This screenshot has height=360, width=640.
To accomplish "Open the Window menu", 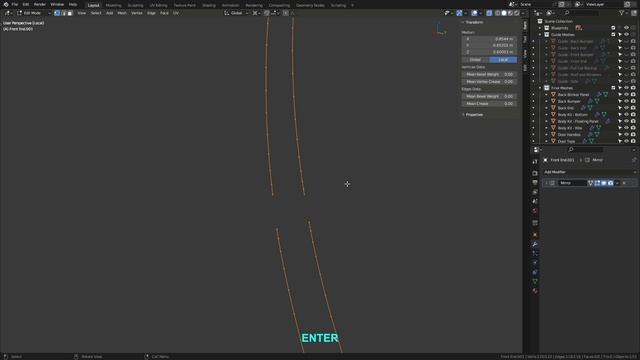I will tap(57, 4).
